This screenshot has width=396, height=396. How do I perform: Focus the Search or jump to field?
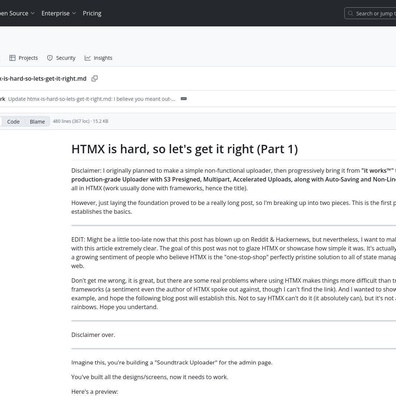[370, 13]
